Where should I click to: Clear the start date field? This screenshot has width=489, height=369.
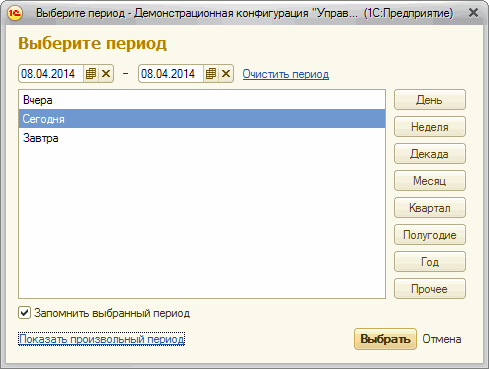pyautogui.click(x=106, y=74)
